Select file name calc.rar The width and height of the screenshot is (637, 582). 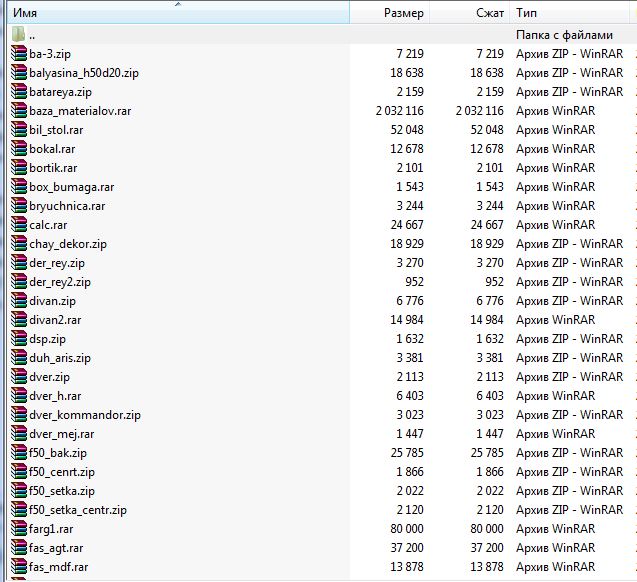pyautogui.click(x=48, y=225)
